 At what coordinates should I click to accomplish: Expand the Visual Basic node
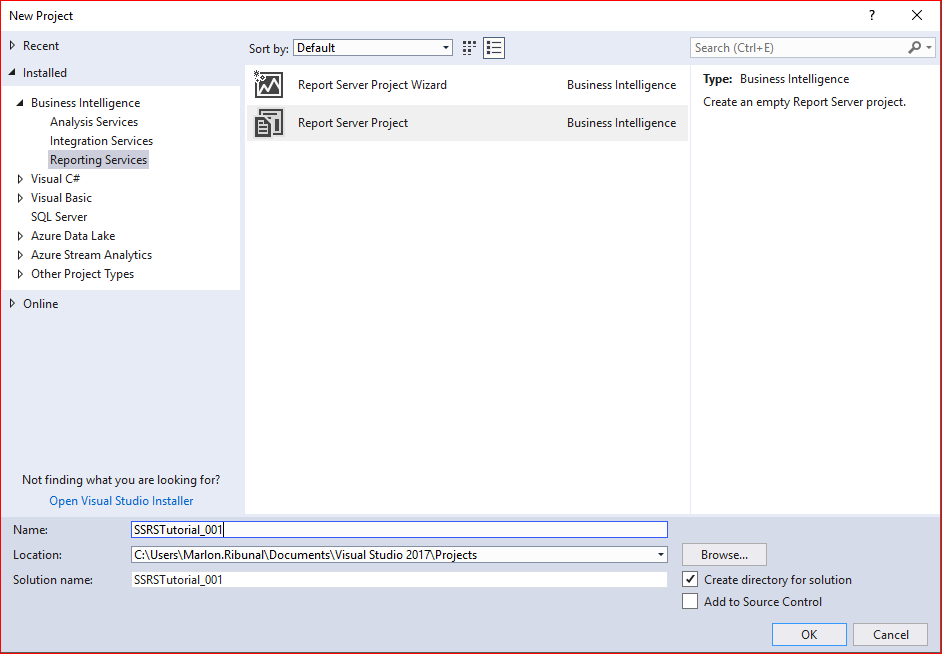(x=20, y=198)
